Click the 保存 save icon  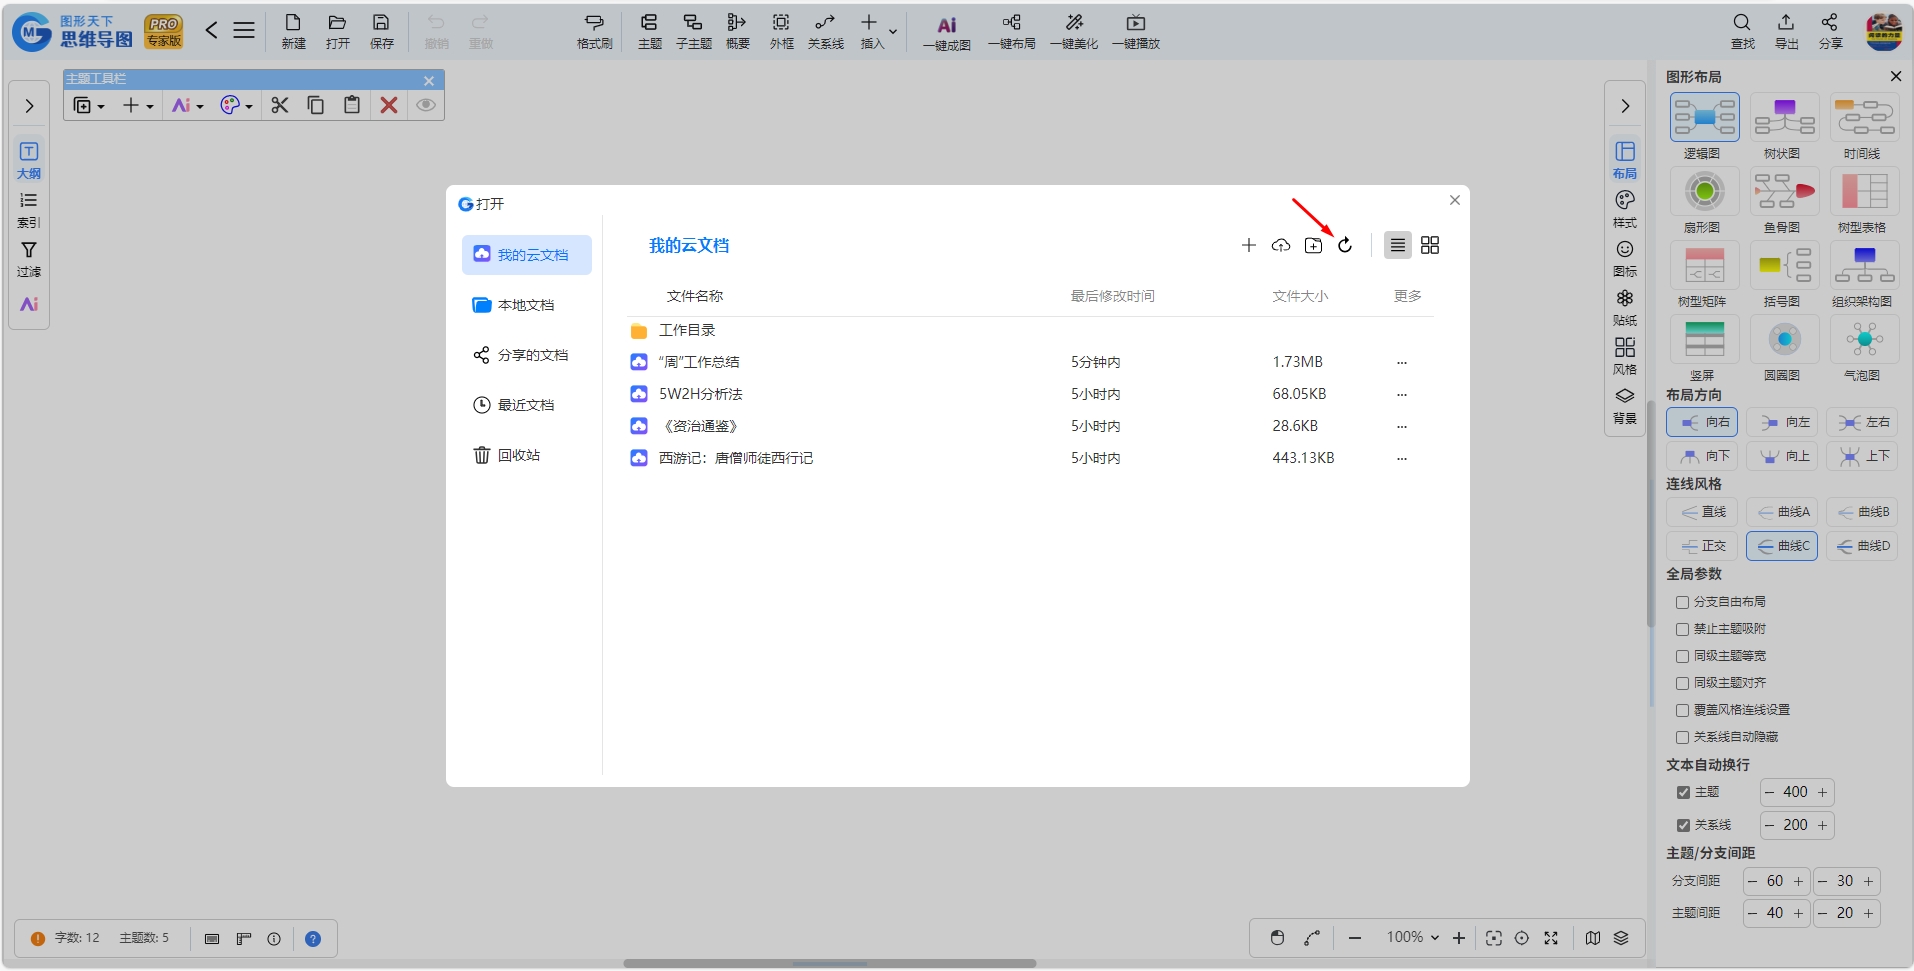(381, 31)
